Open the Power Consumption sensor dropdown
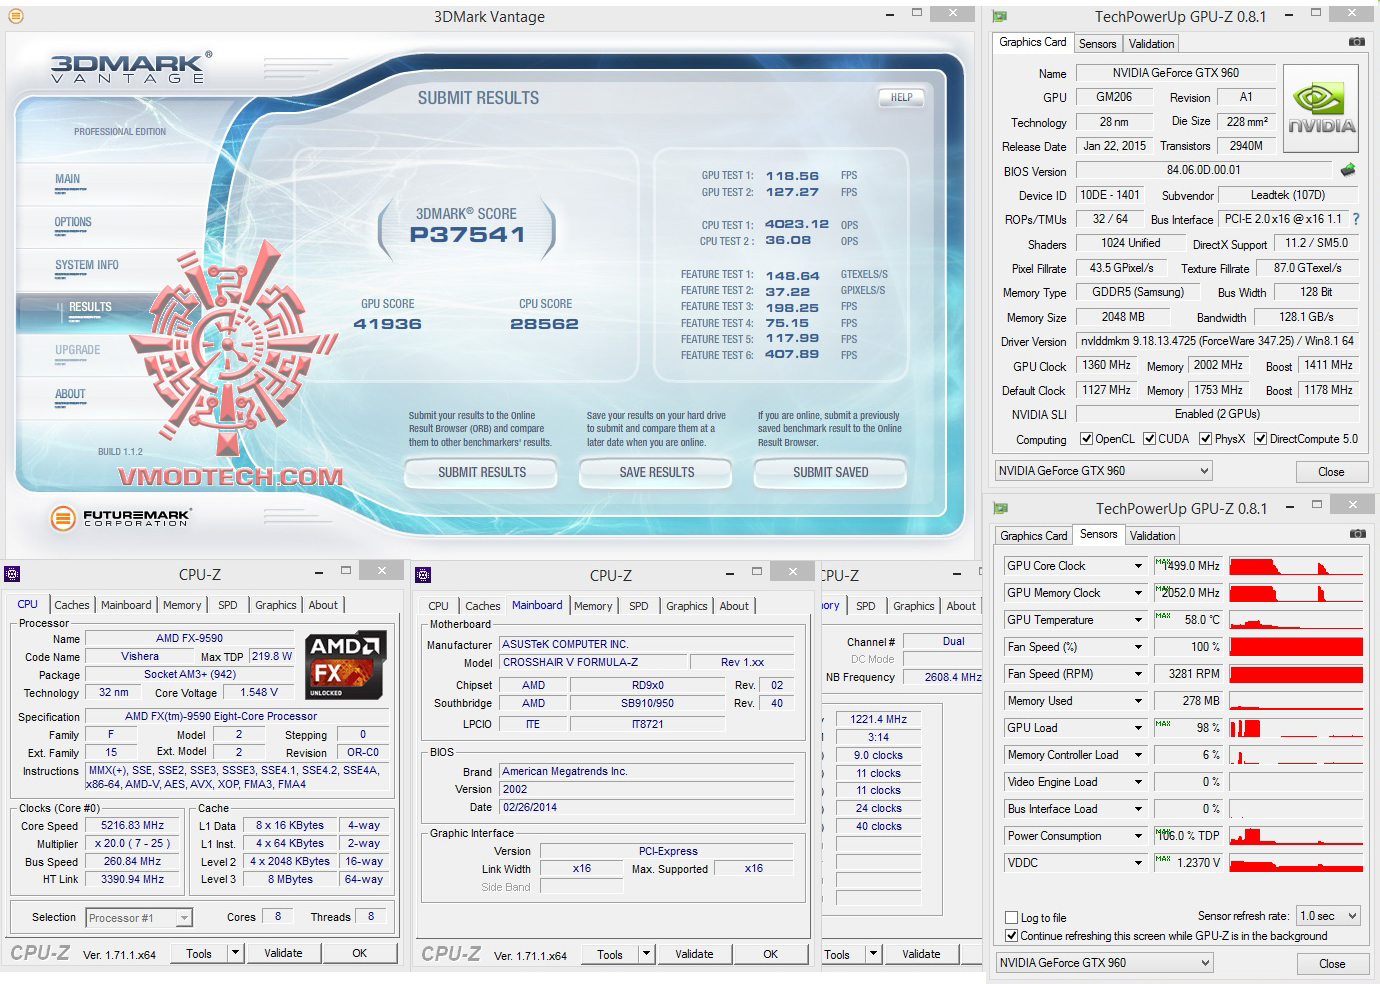The width and height of the screenshot is (1380, 984). point(1138,836)
